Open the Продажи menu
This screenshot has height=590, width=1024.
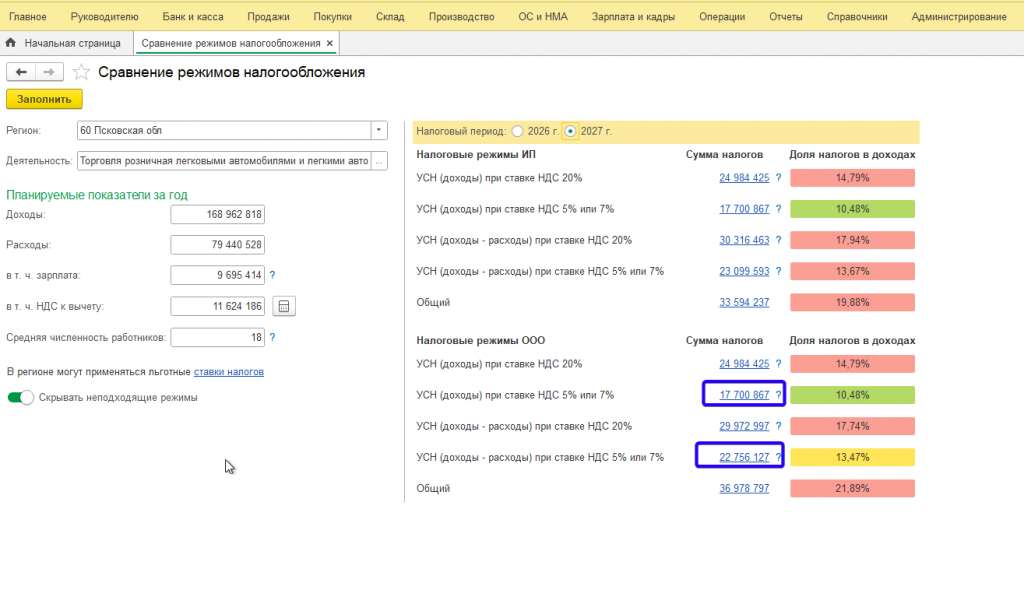coord(268,16)
